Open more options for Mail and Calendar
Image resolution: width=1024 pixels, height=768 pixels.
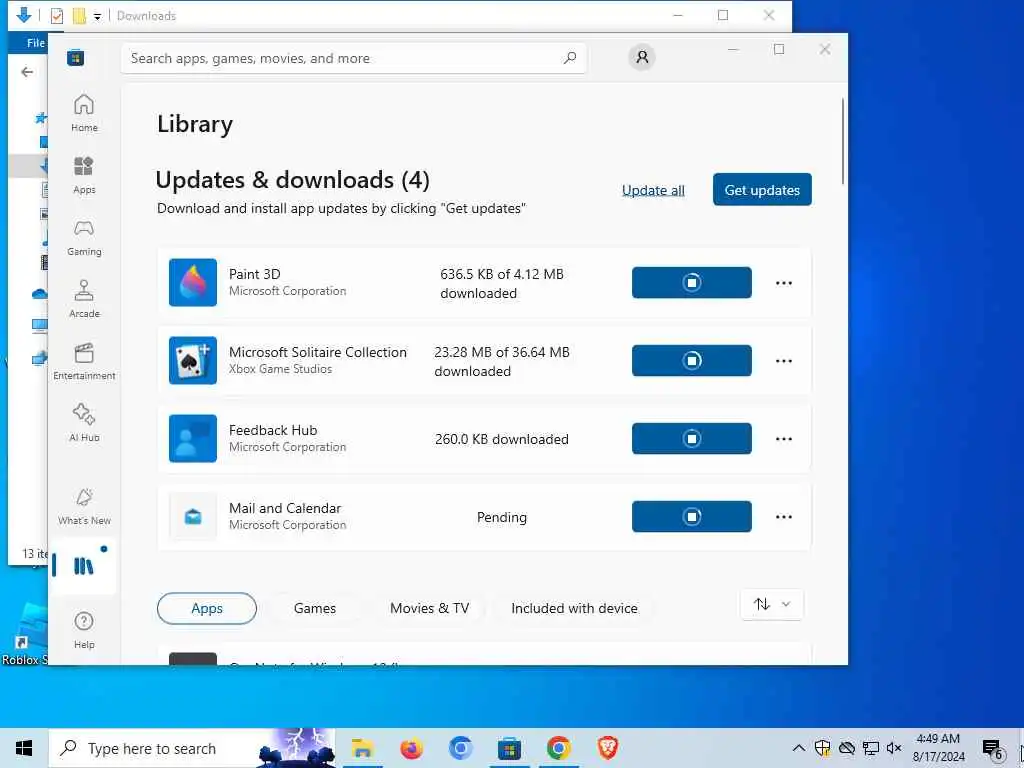pos(784,517)
